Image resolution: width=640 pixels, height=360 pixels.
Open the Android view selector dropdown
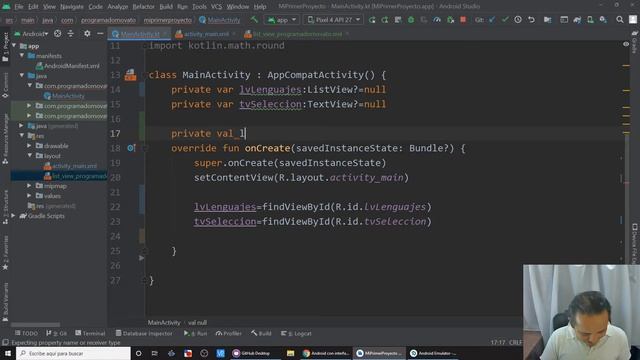[x=31, y=33]
